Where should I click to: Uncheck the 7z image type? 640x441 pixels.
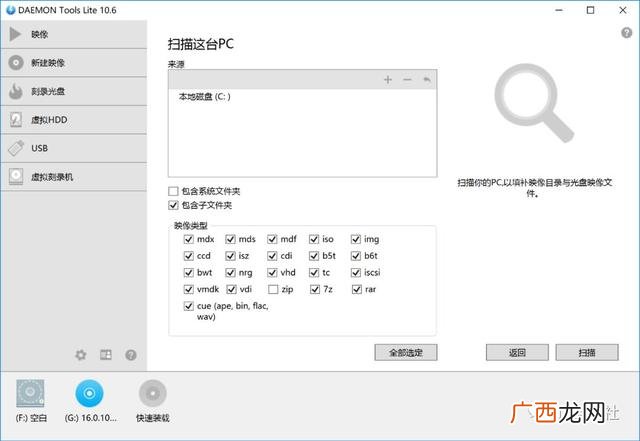click(315, 289)
